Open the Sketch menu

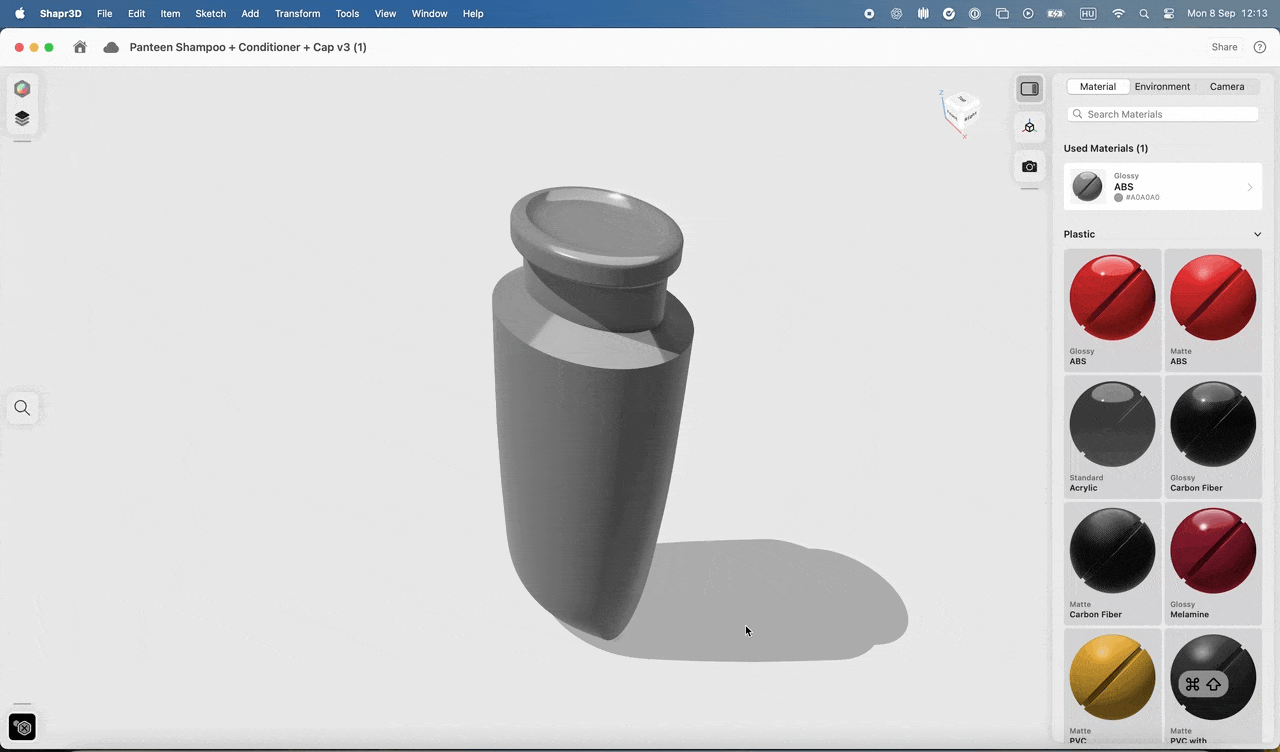coord(210,13)
